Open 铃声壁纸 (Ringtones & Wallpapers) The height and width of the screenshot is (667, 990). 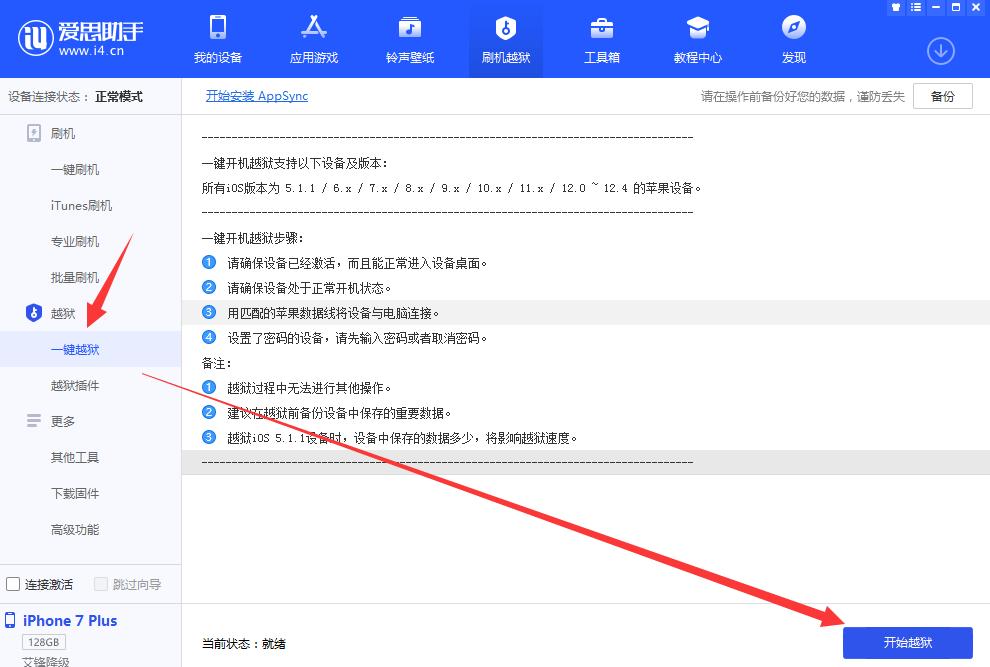tap(409, 40)
